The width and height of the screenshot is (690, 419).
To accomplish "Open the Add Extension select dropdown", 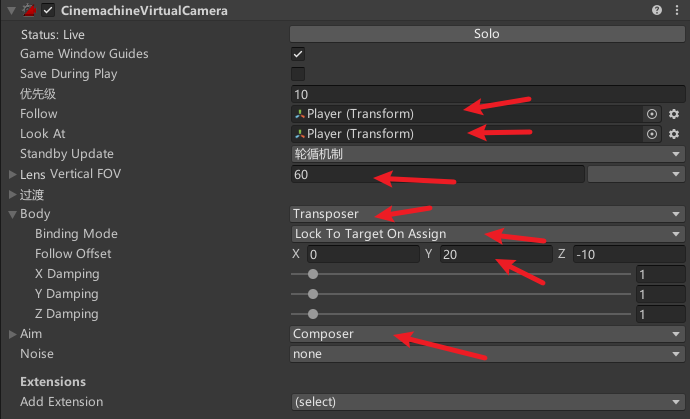I will point(488,402).
